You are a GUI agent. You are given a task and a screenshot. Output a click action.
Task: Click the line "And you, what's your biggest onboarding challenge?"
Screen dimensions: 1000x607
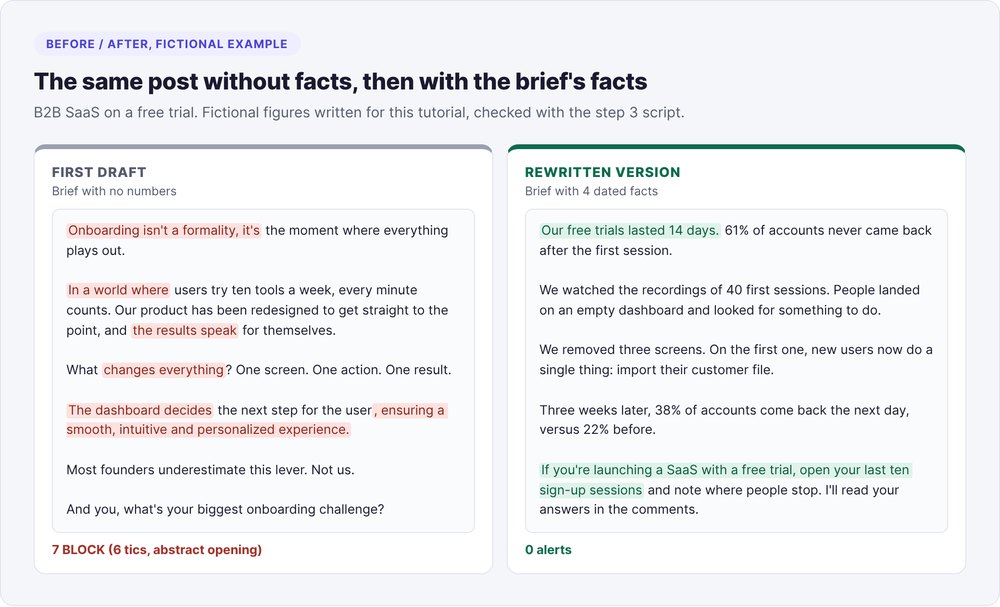[x=225, y=509]
